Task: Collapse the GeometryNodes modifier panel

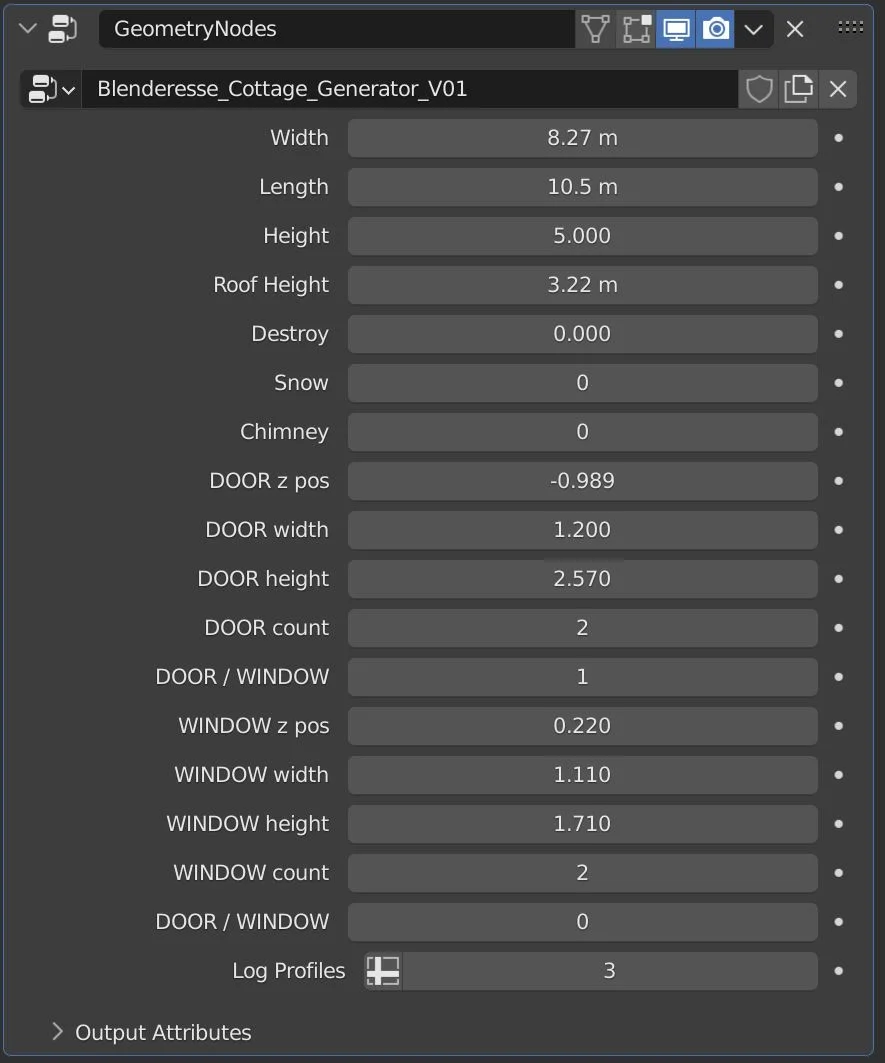Action: [25, 28]
